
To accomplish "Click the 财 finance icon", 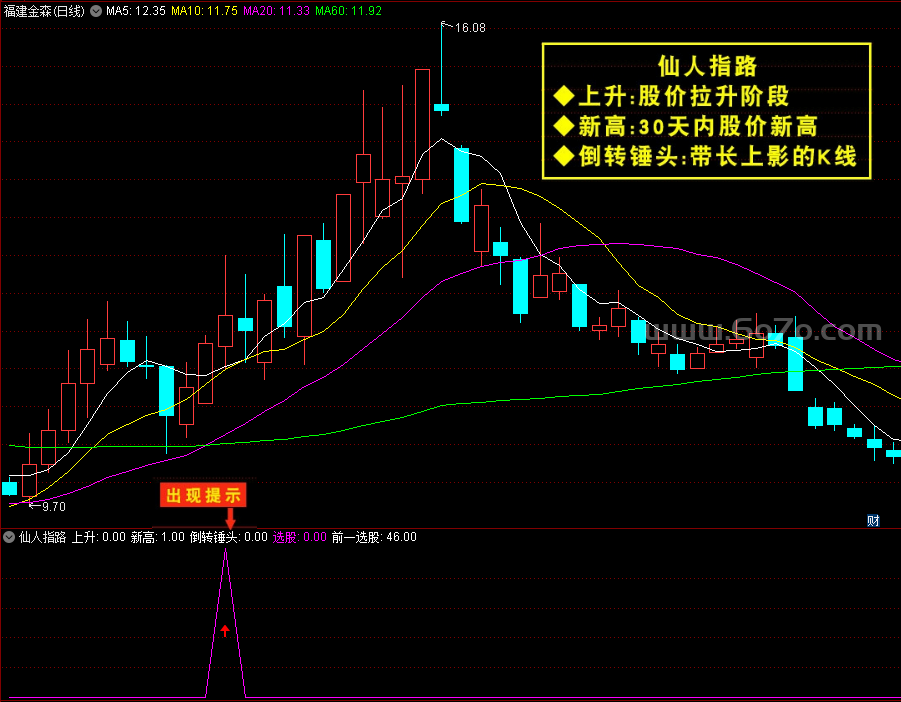I will 873,520.
